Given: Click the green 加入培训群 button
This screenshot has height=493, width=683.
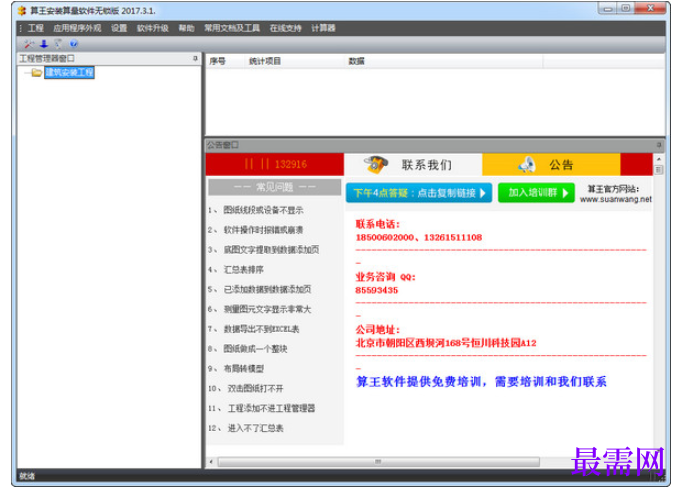Looking at the screenshot, I should pyautogui.click(x=536, y=193).
